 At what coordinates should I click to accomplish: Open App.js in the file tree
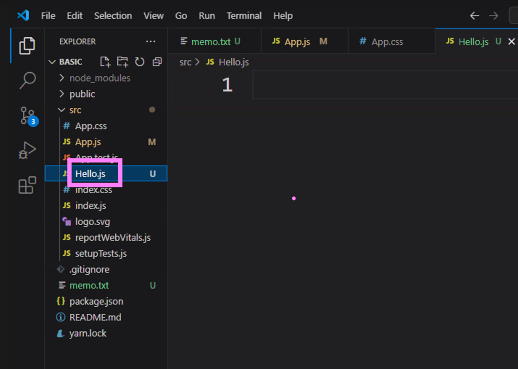click(106, 142)
